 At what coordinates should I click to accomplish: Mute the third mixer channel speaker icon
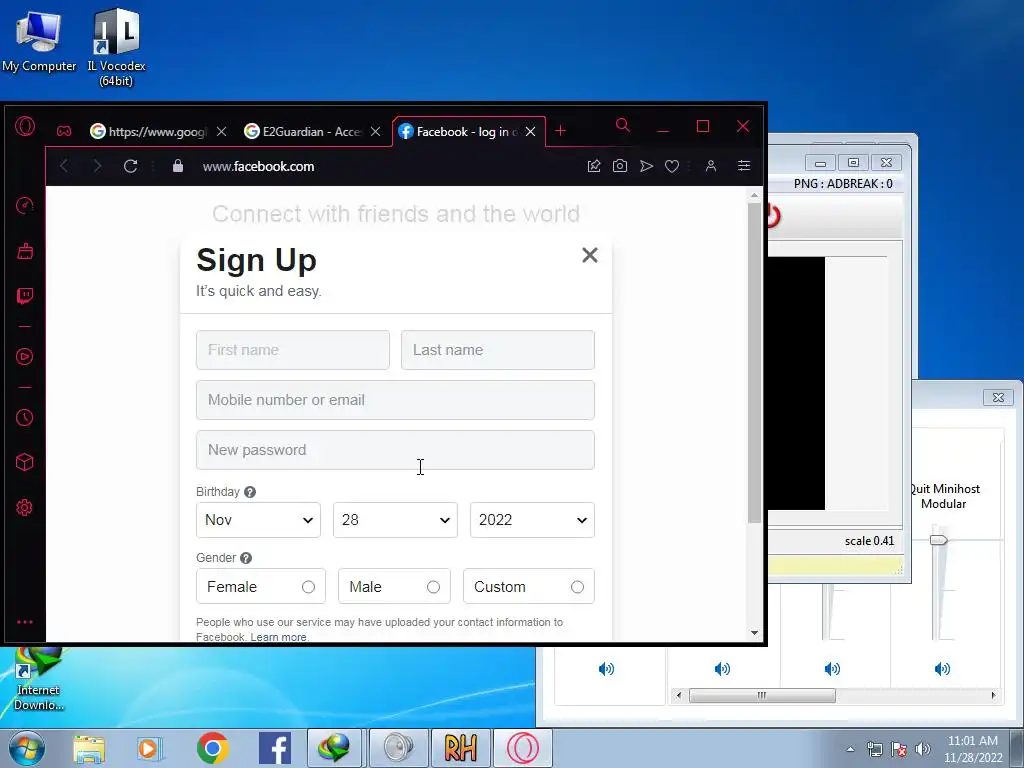click(832, 669)
